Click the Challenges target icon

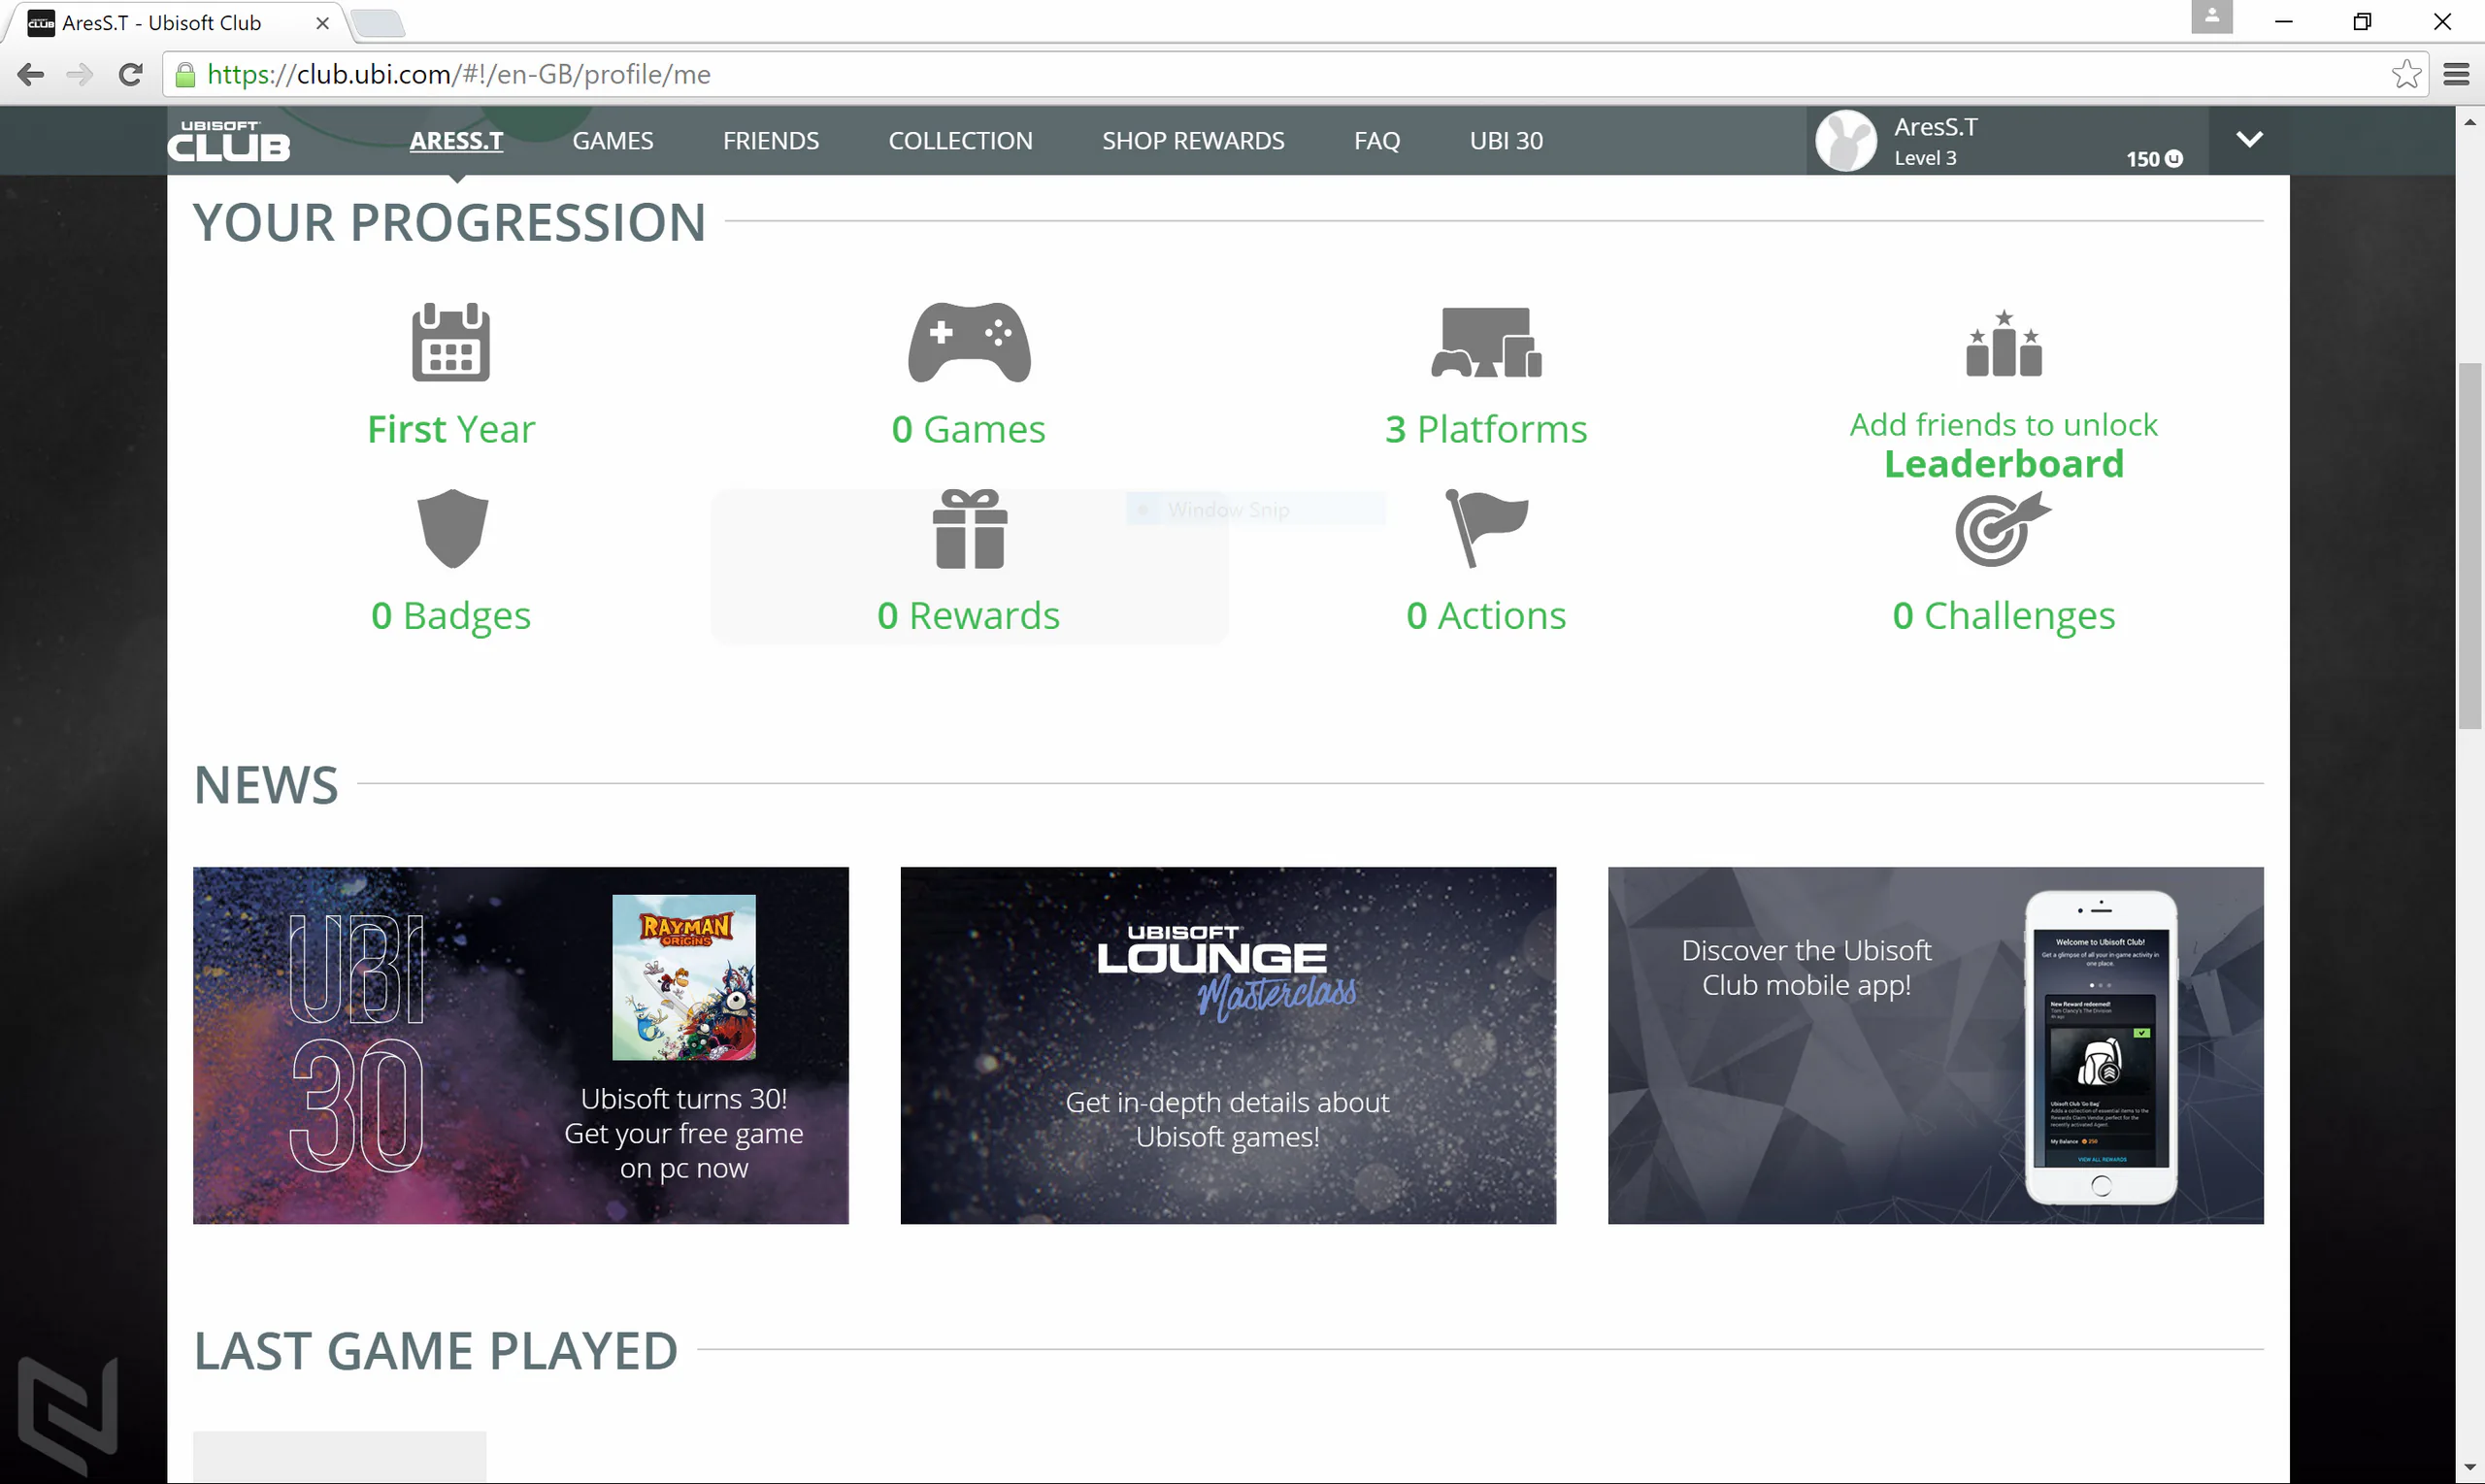pos(2003,528)
